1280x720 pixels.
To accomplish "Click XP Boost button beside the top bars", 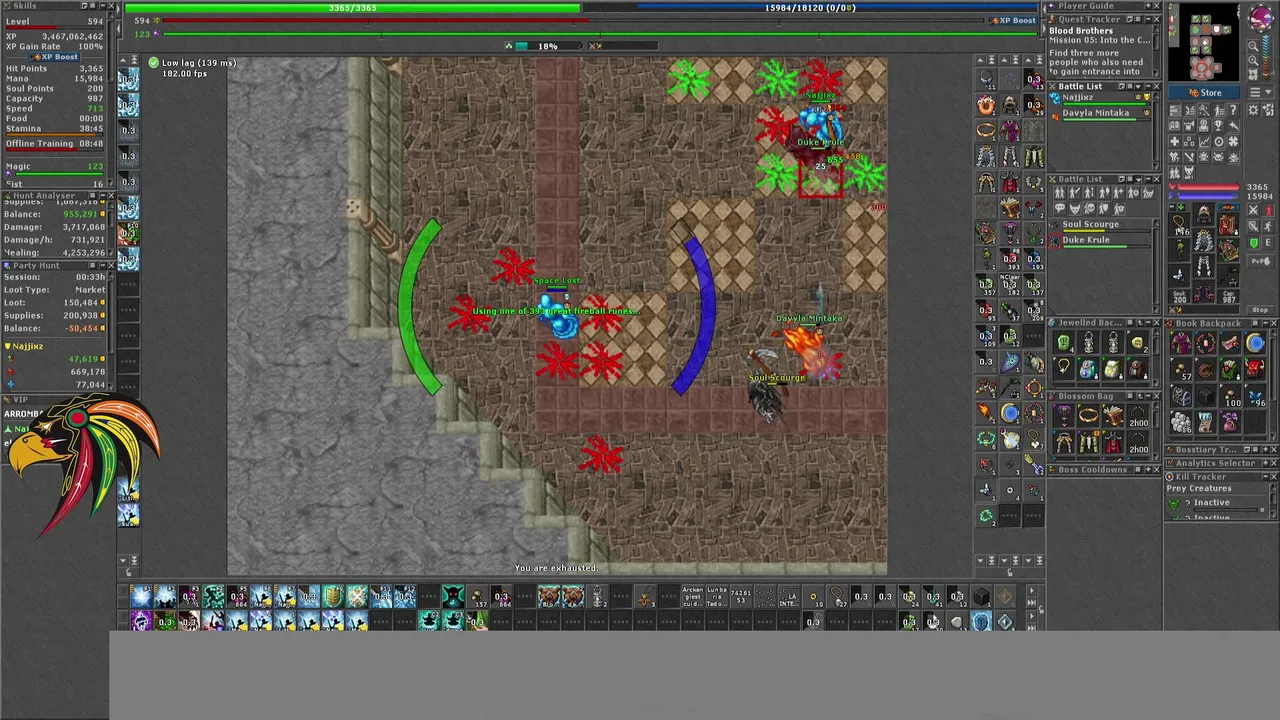I will click(x=1013, y=20).
